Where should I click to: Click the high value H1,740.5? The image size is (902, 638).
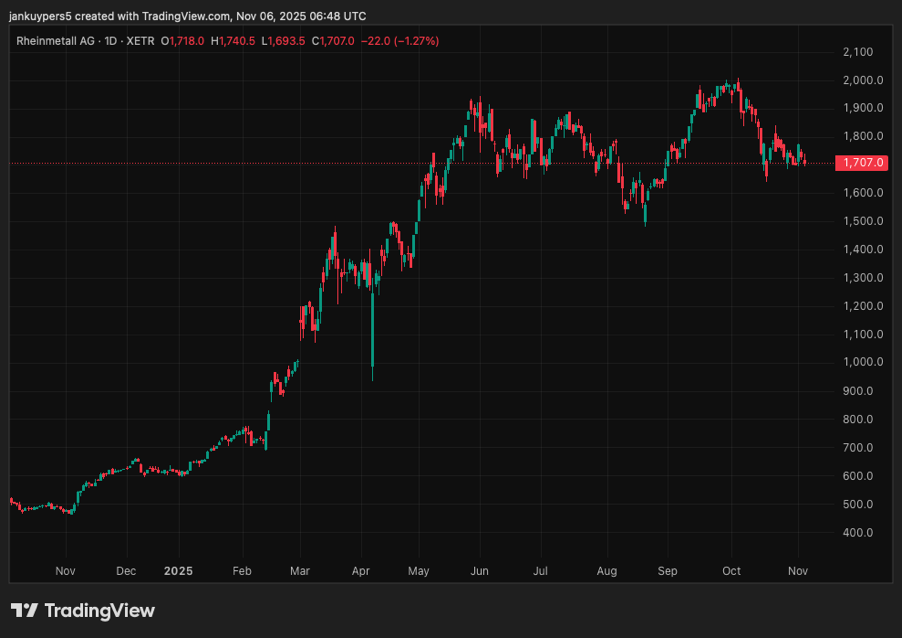pyautogui.click(x=233, y=41)
